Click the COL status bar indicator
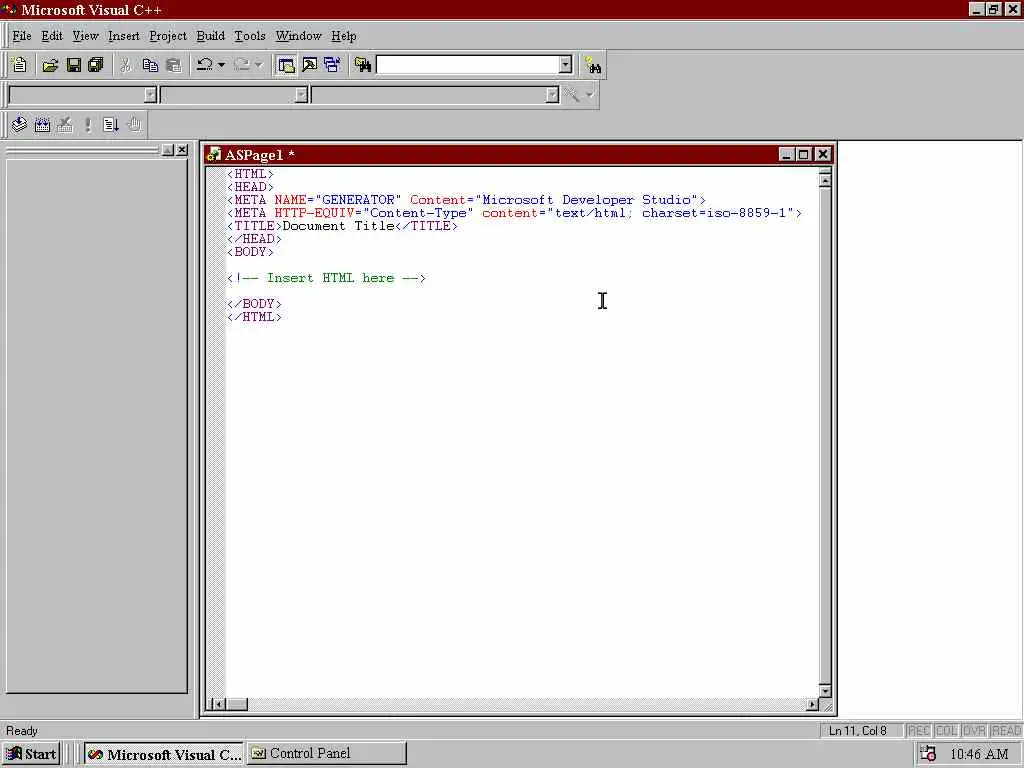1024x768 pixels. coord(946,731)
